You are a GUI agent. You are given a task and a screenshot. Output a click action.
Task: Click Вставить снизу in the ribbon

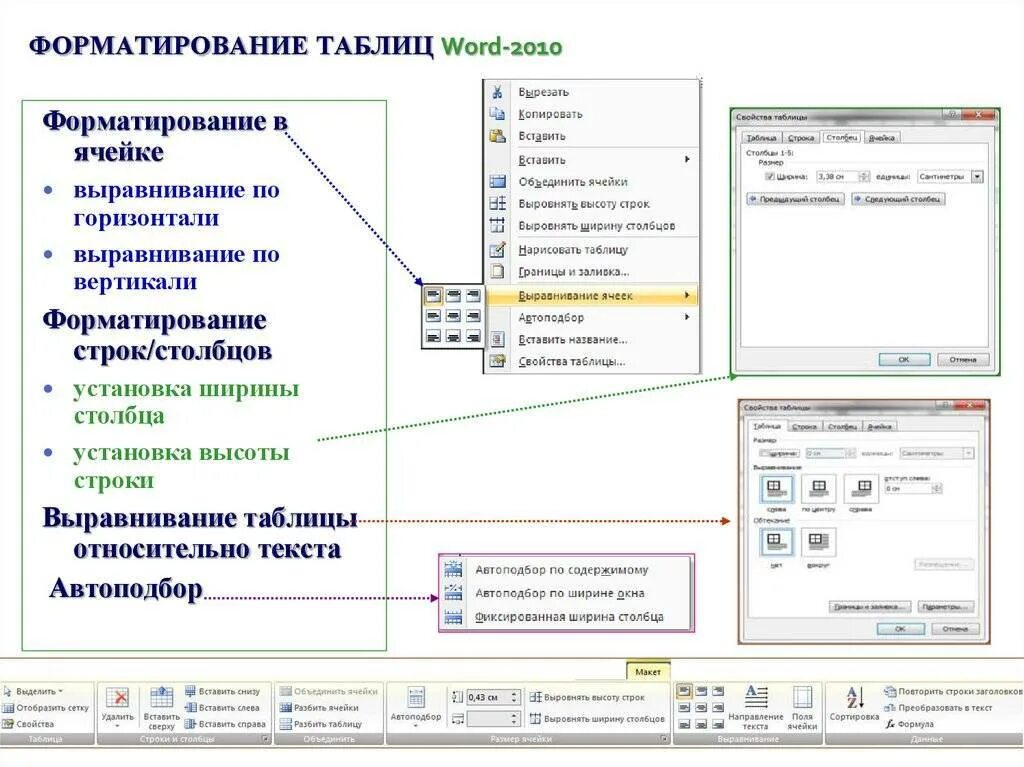(223, 691)
